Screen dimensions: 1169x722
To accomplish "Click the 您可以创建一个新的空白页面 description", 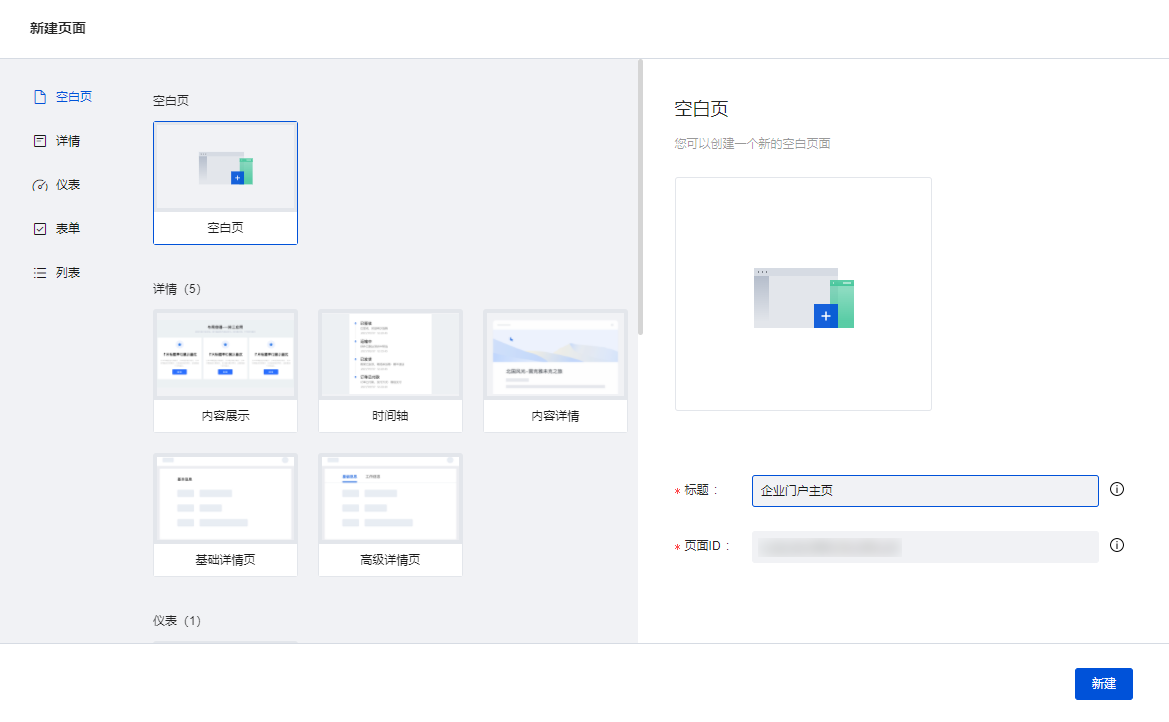I will click(752, 143).
